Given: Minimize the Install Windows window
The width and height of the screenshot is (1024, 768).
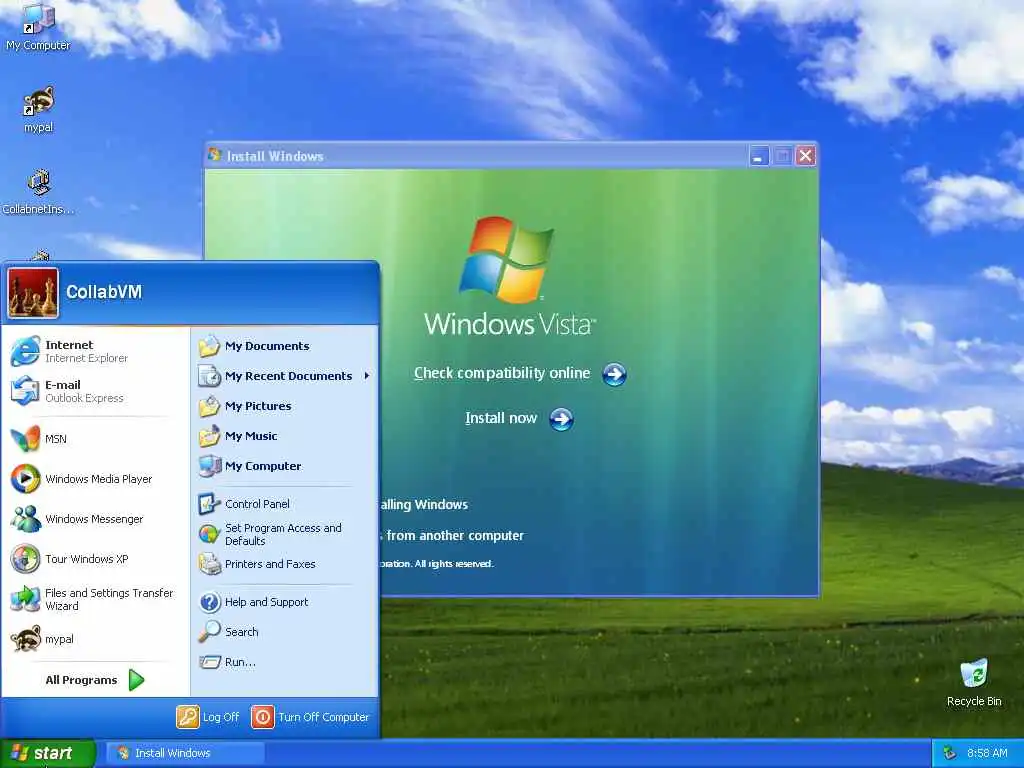Looking at the screenshot, I should point(758,156).
